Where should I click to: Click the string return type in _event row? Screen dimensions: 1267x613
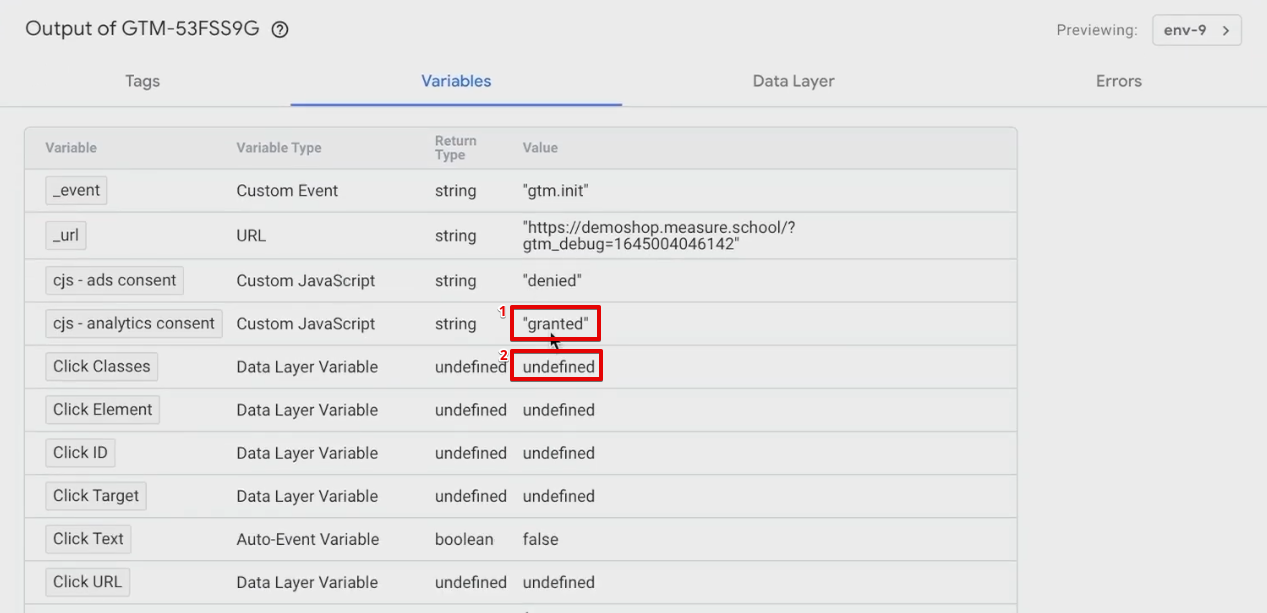(456, 191)
